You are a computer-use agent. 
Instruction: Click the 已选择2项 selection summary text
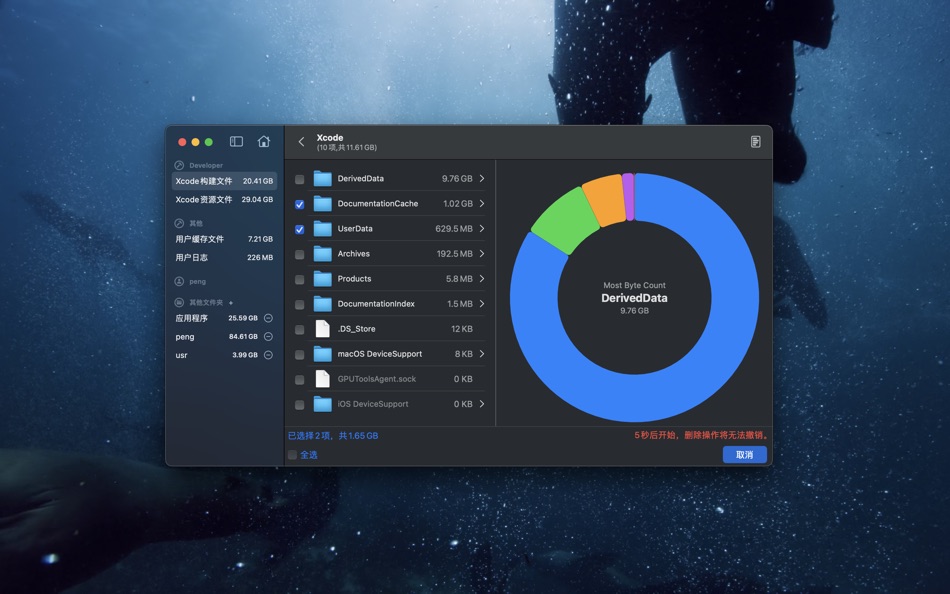pyautogui.click(x=333, y=436)
